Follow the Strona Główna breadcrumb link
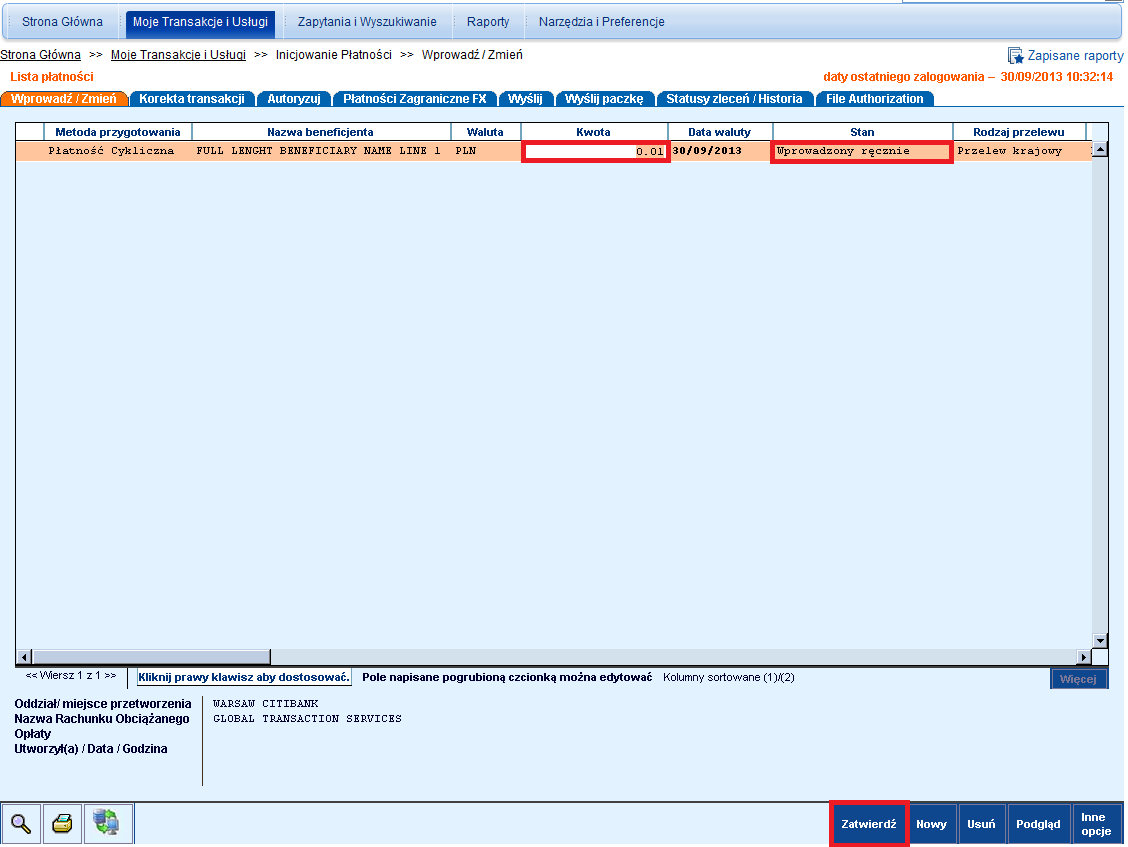 (40, 55)
